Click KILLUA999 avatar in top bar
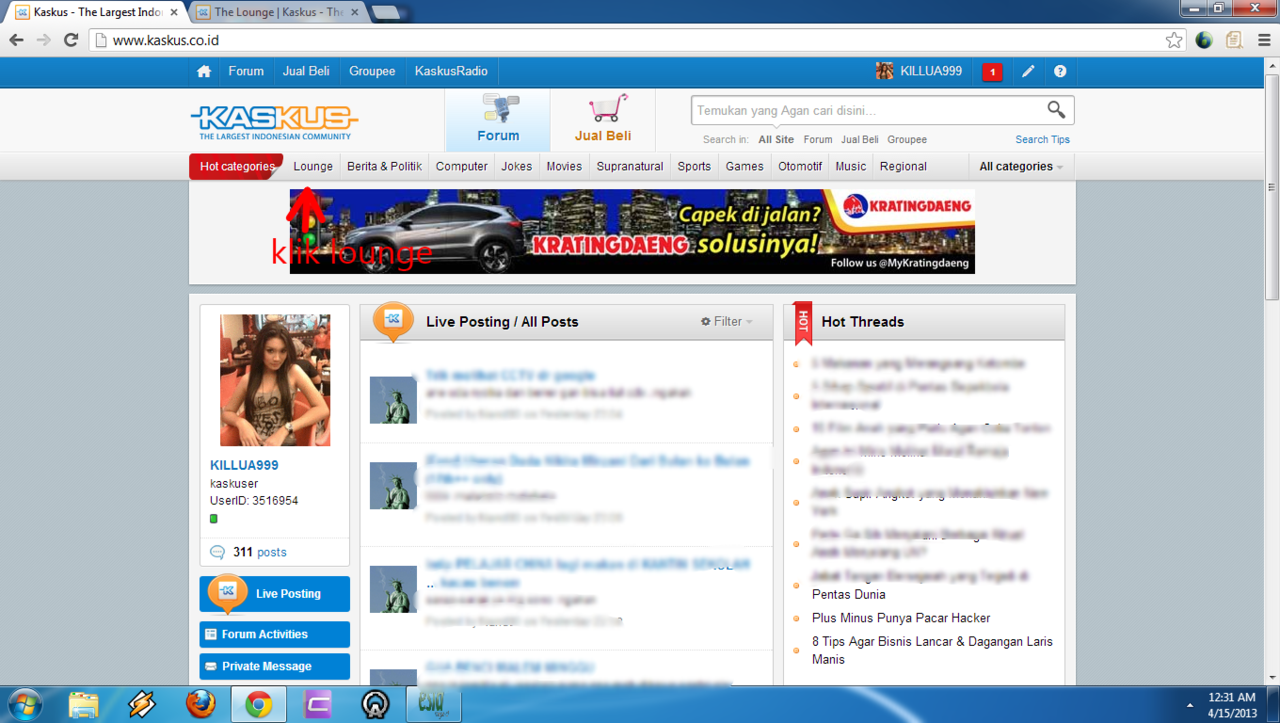The height and width of the screenshot is (723, 1280). [x=885, y=71]
